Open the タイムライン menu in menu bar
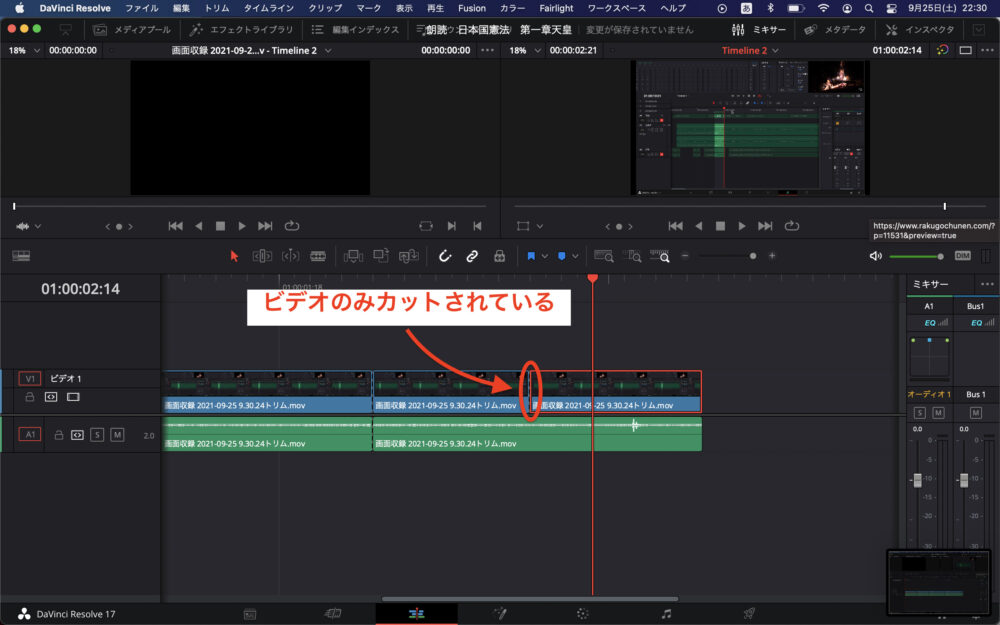The height and width of the screenshot is (625, 1000). [x=269, y=8]
